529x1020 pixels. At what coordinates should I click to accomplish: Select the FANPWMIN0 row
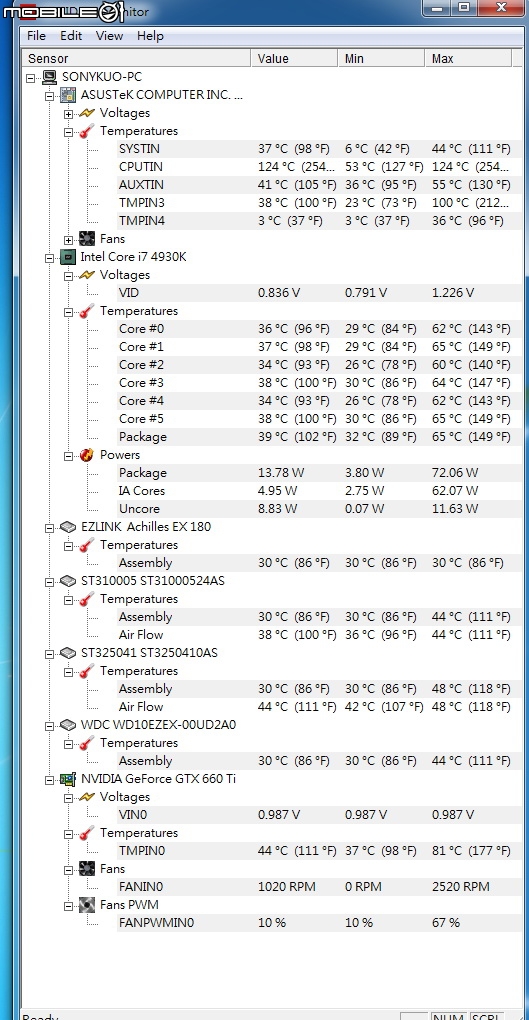tap(319, 923)
